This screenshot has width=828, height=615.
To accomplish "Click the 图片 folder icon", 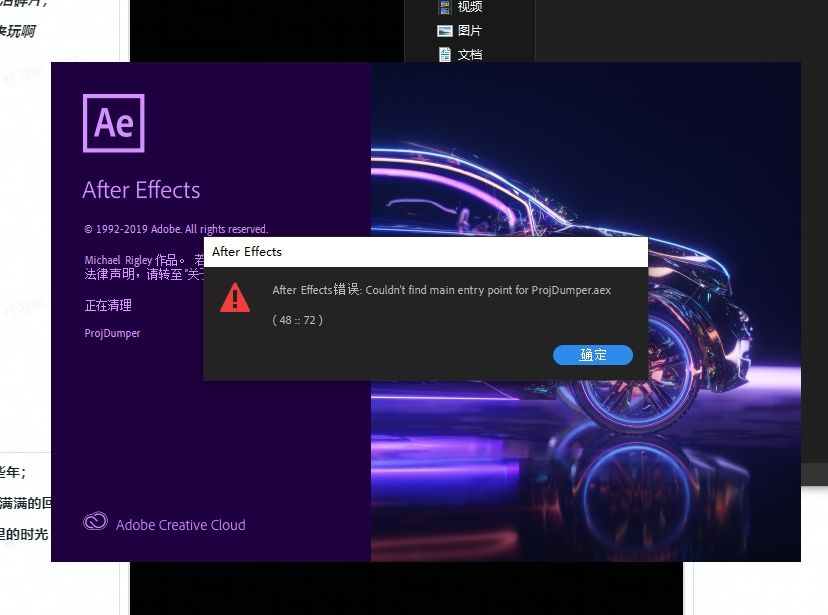I will coord(445,31).
